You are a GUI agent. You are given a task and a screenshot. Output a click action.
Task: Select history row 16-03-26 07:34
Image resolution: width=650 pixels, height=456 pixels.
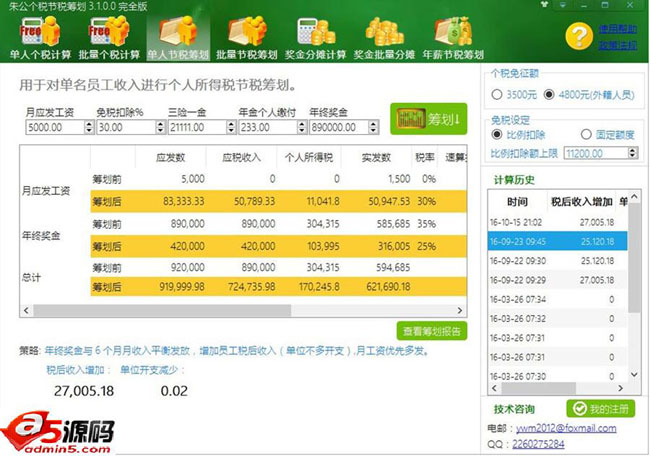coord(558,299)
